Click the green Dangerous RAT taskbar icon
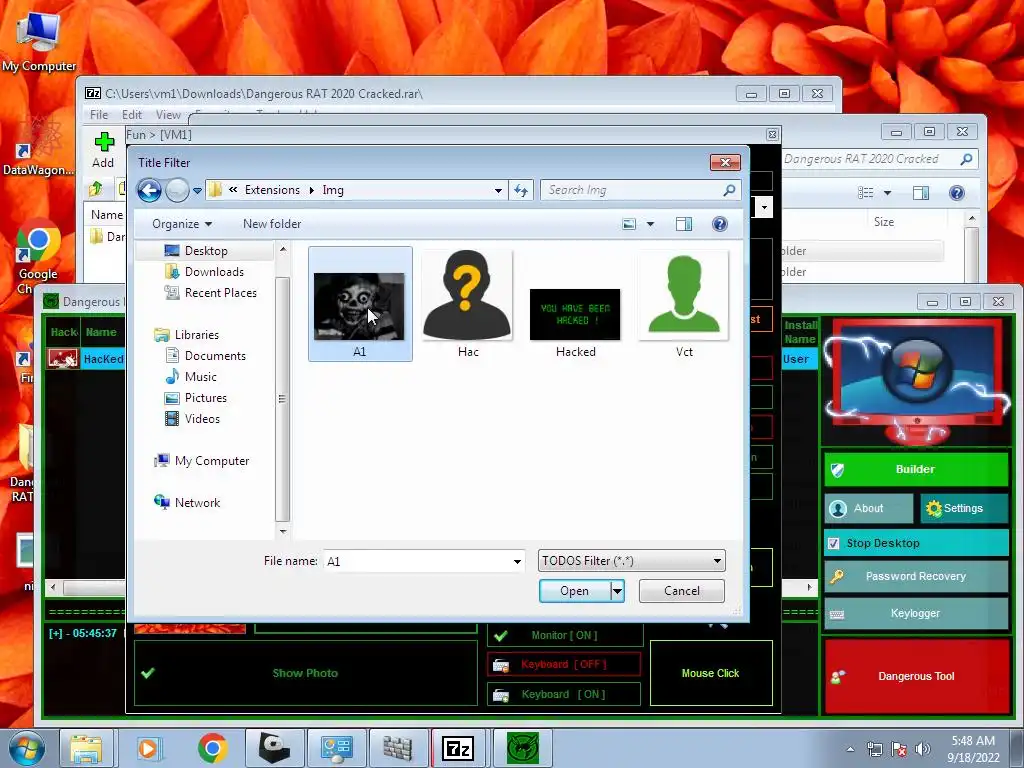1024x768 pixels. 523,748
